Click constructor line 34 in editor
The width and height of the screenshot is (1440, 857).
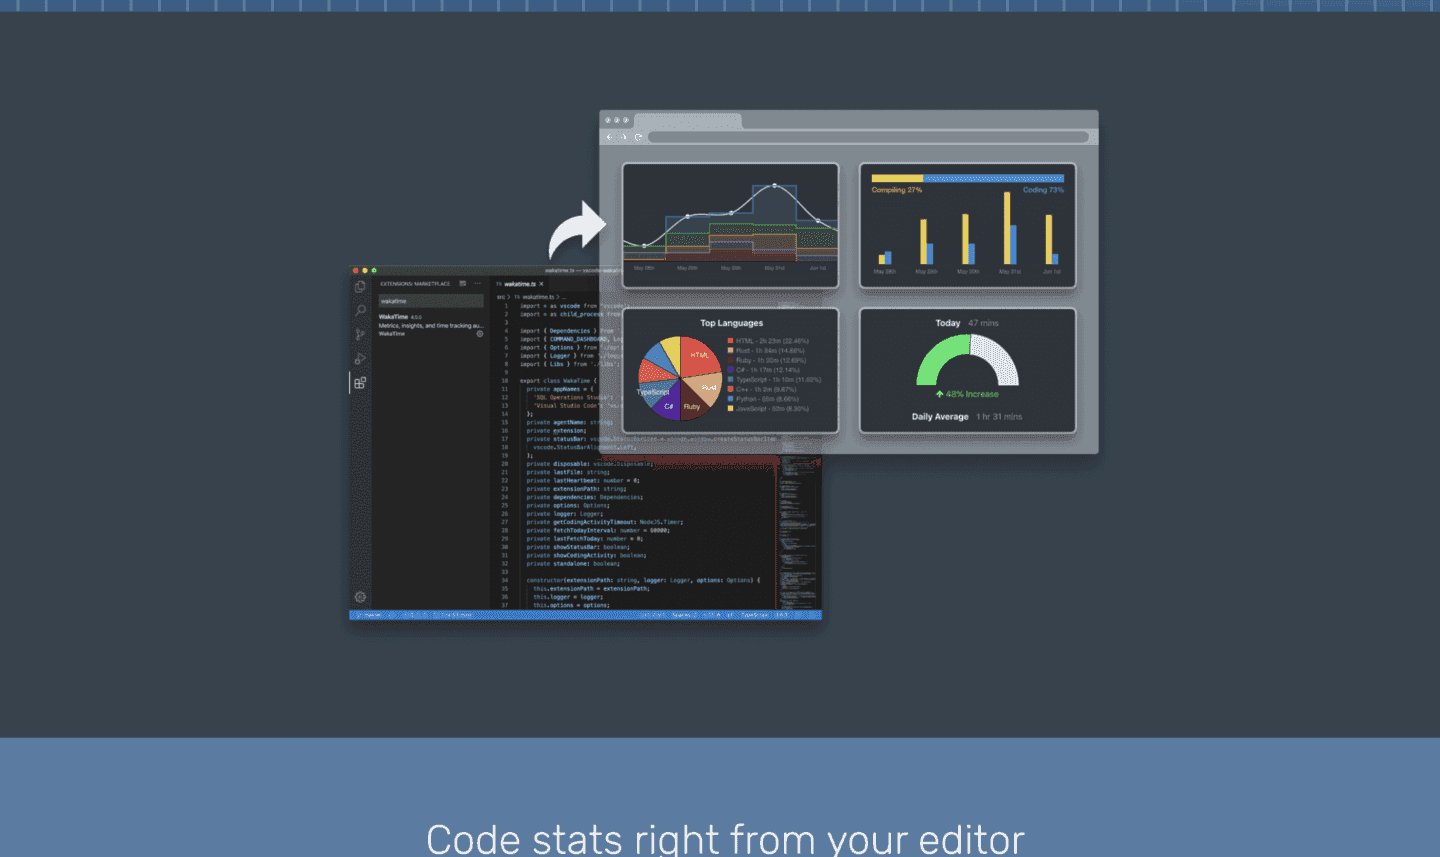(x=643, y=580)
